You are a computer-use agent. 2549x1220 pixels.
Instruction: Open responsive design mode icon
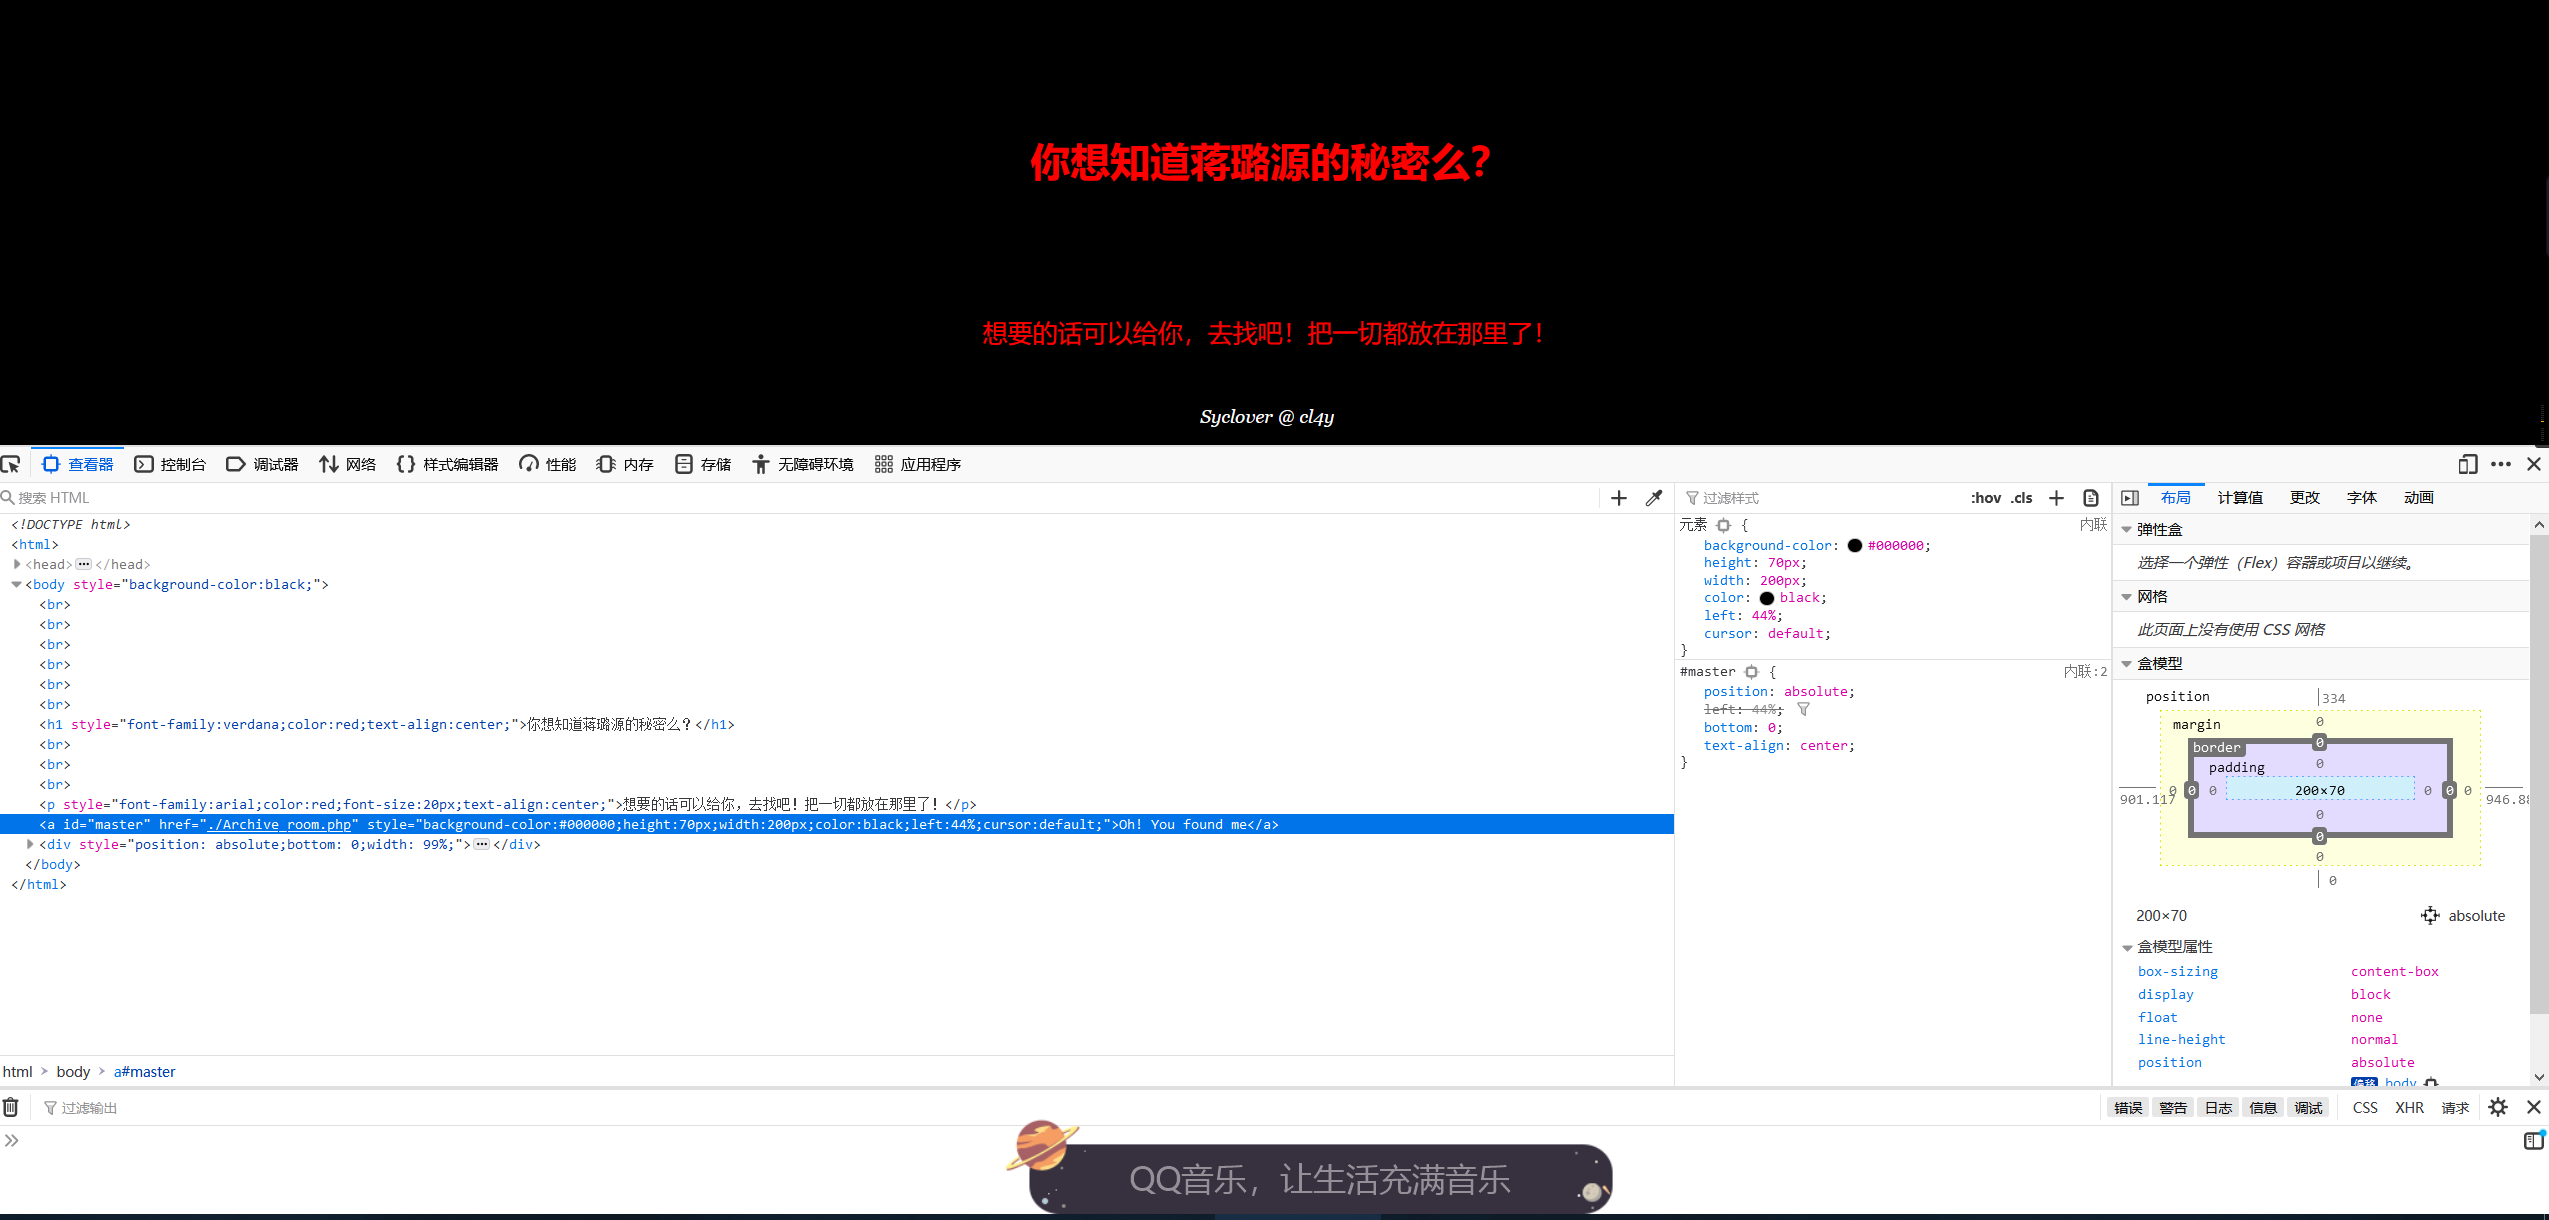pyautogui.click(x=2467, y=464)
